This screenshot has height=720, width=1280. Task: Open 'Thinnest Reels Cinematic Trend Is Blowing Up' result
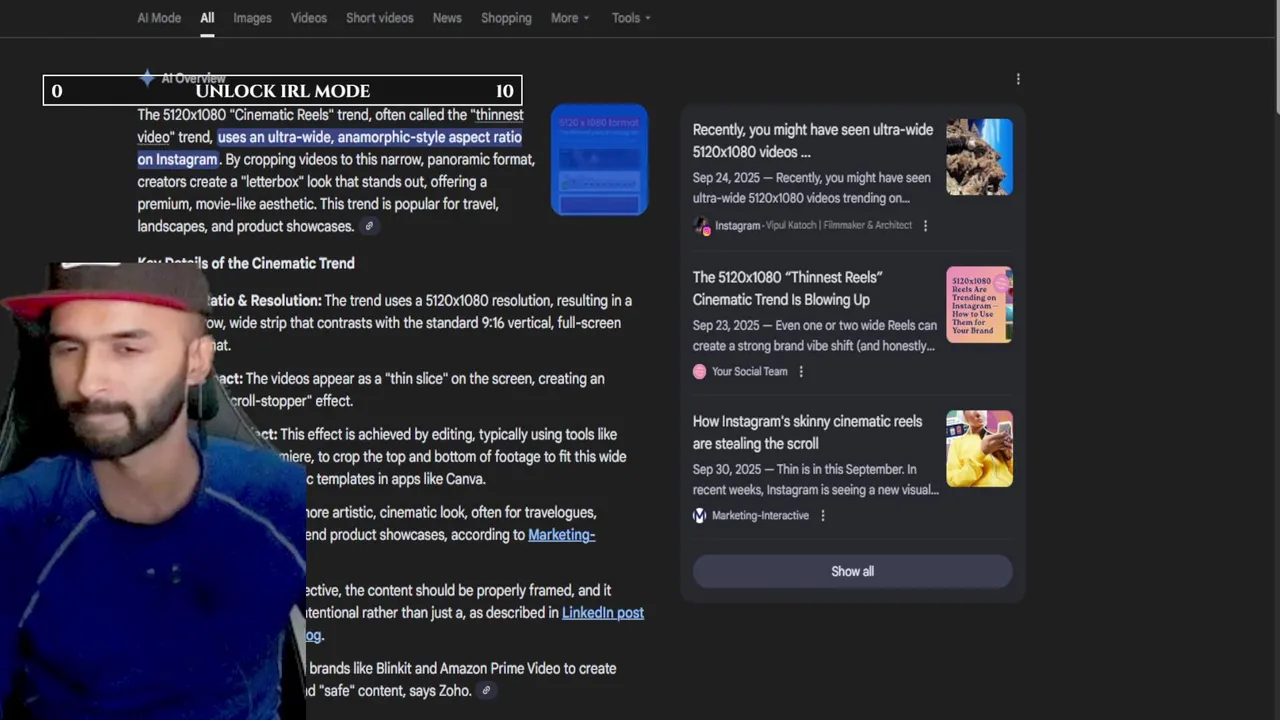[x=788, y=288]
